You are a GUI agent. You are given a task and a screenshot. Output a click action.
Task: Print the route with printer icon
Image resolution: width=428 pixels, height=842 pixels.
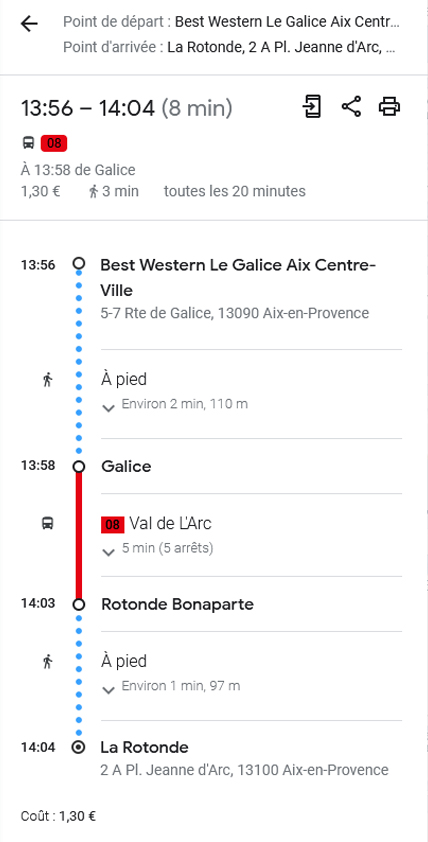389,106
